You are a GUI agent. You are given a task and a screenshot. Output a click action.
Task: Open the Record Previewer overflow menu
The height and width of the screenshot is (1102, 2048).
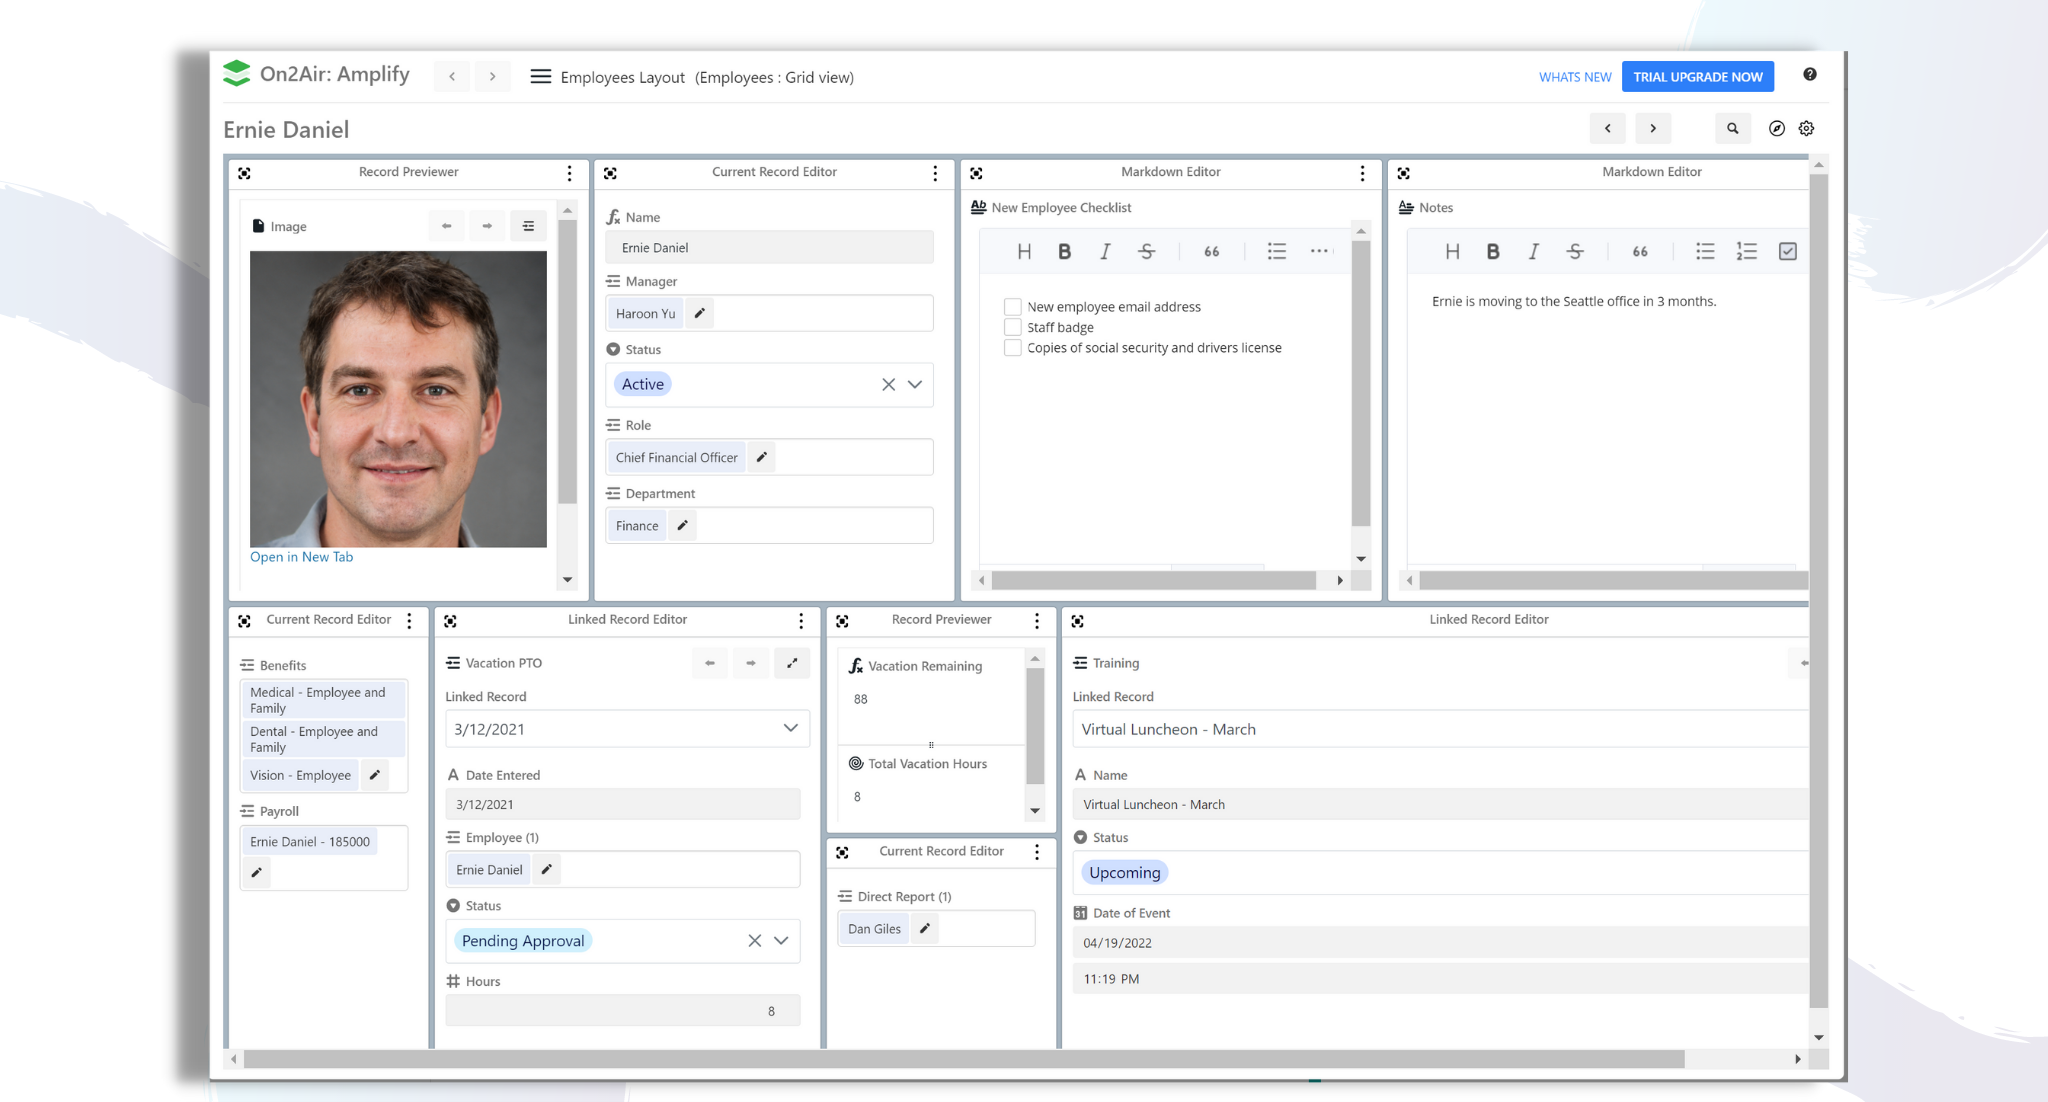tap(569, 172)
